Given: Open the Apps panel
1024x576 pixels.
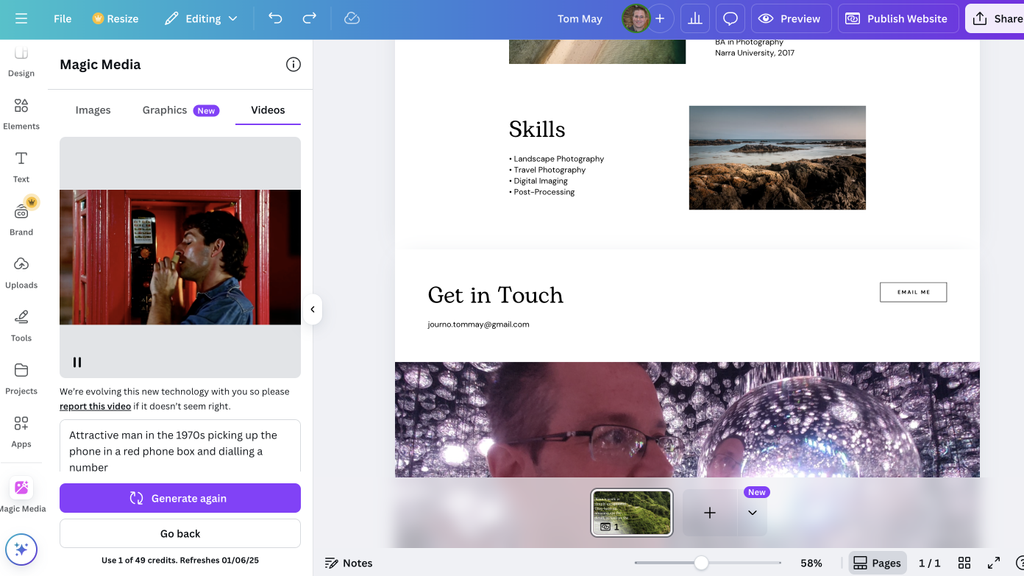Looking at the screenshot, I should pos(20,430).
